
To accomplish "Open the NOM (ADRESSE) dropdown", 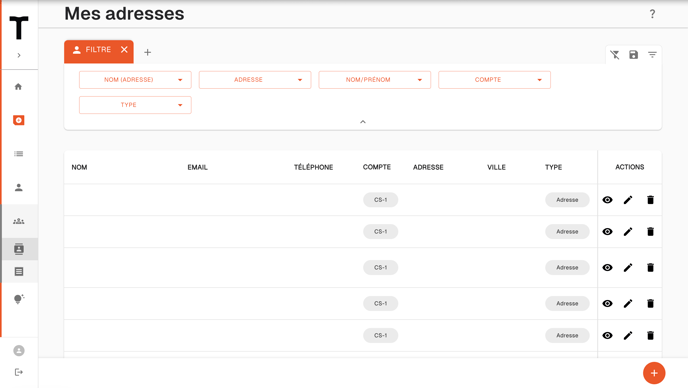I will point(135,80).
